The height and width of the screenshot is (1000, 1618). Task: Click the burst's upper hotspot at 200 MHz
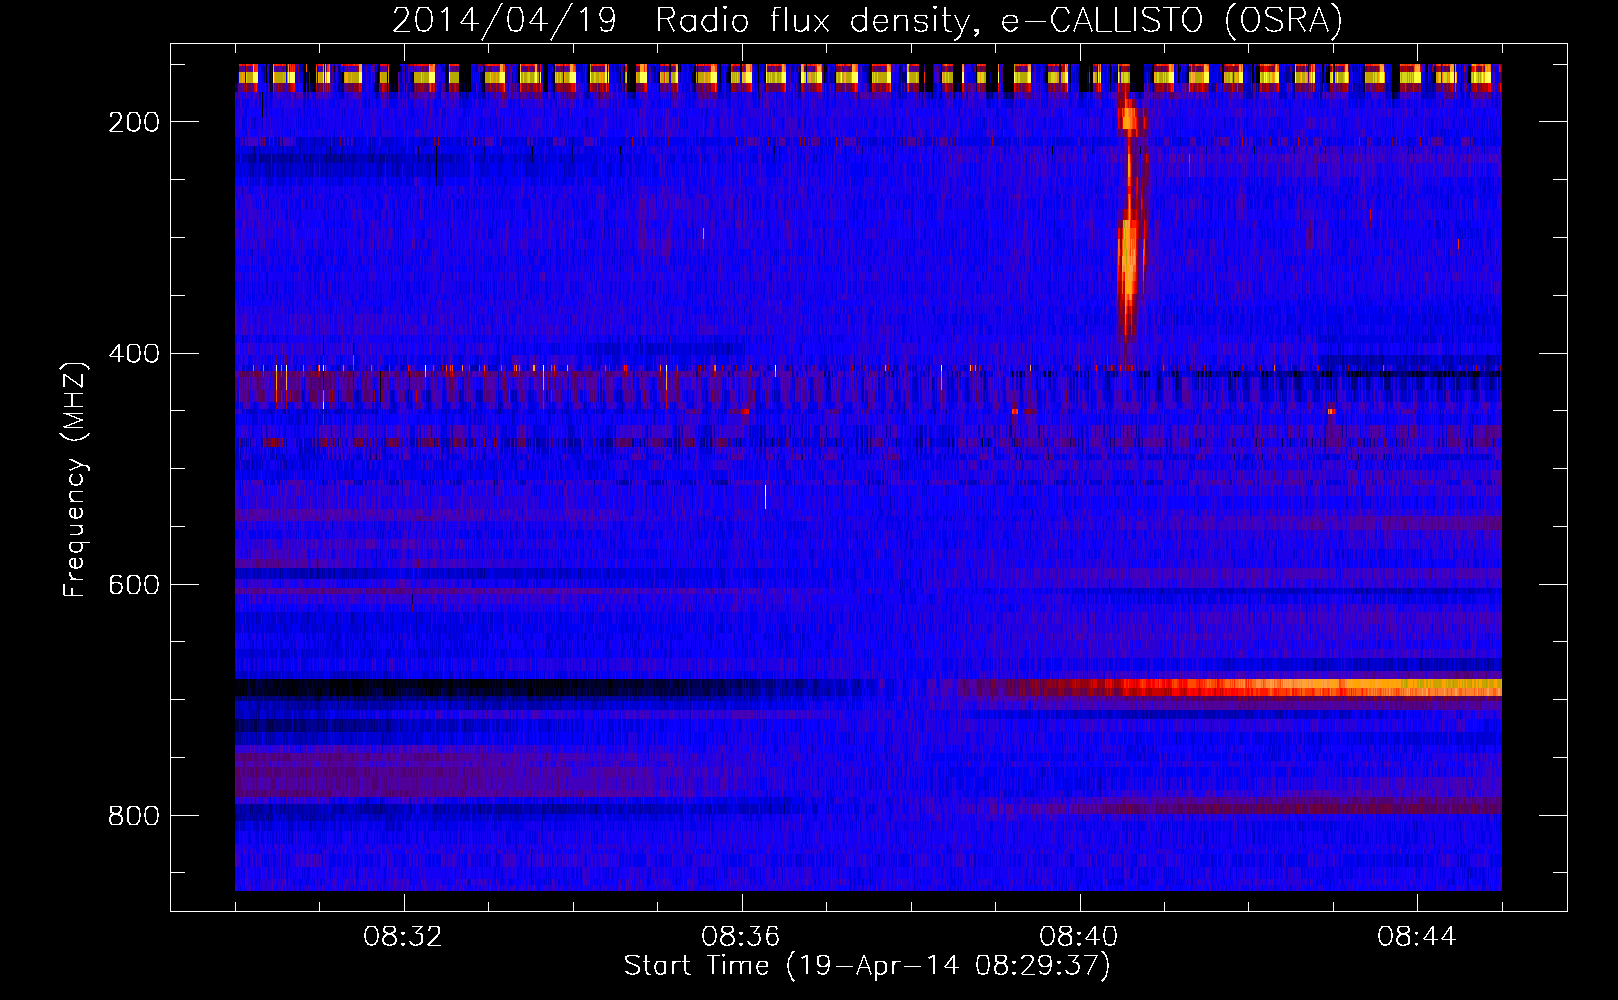tap(1129, 119)
